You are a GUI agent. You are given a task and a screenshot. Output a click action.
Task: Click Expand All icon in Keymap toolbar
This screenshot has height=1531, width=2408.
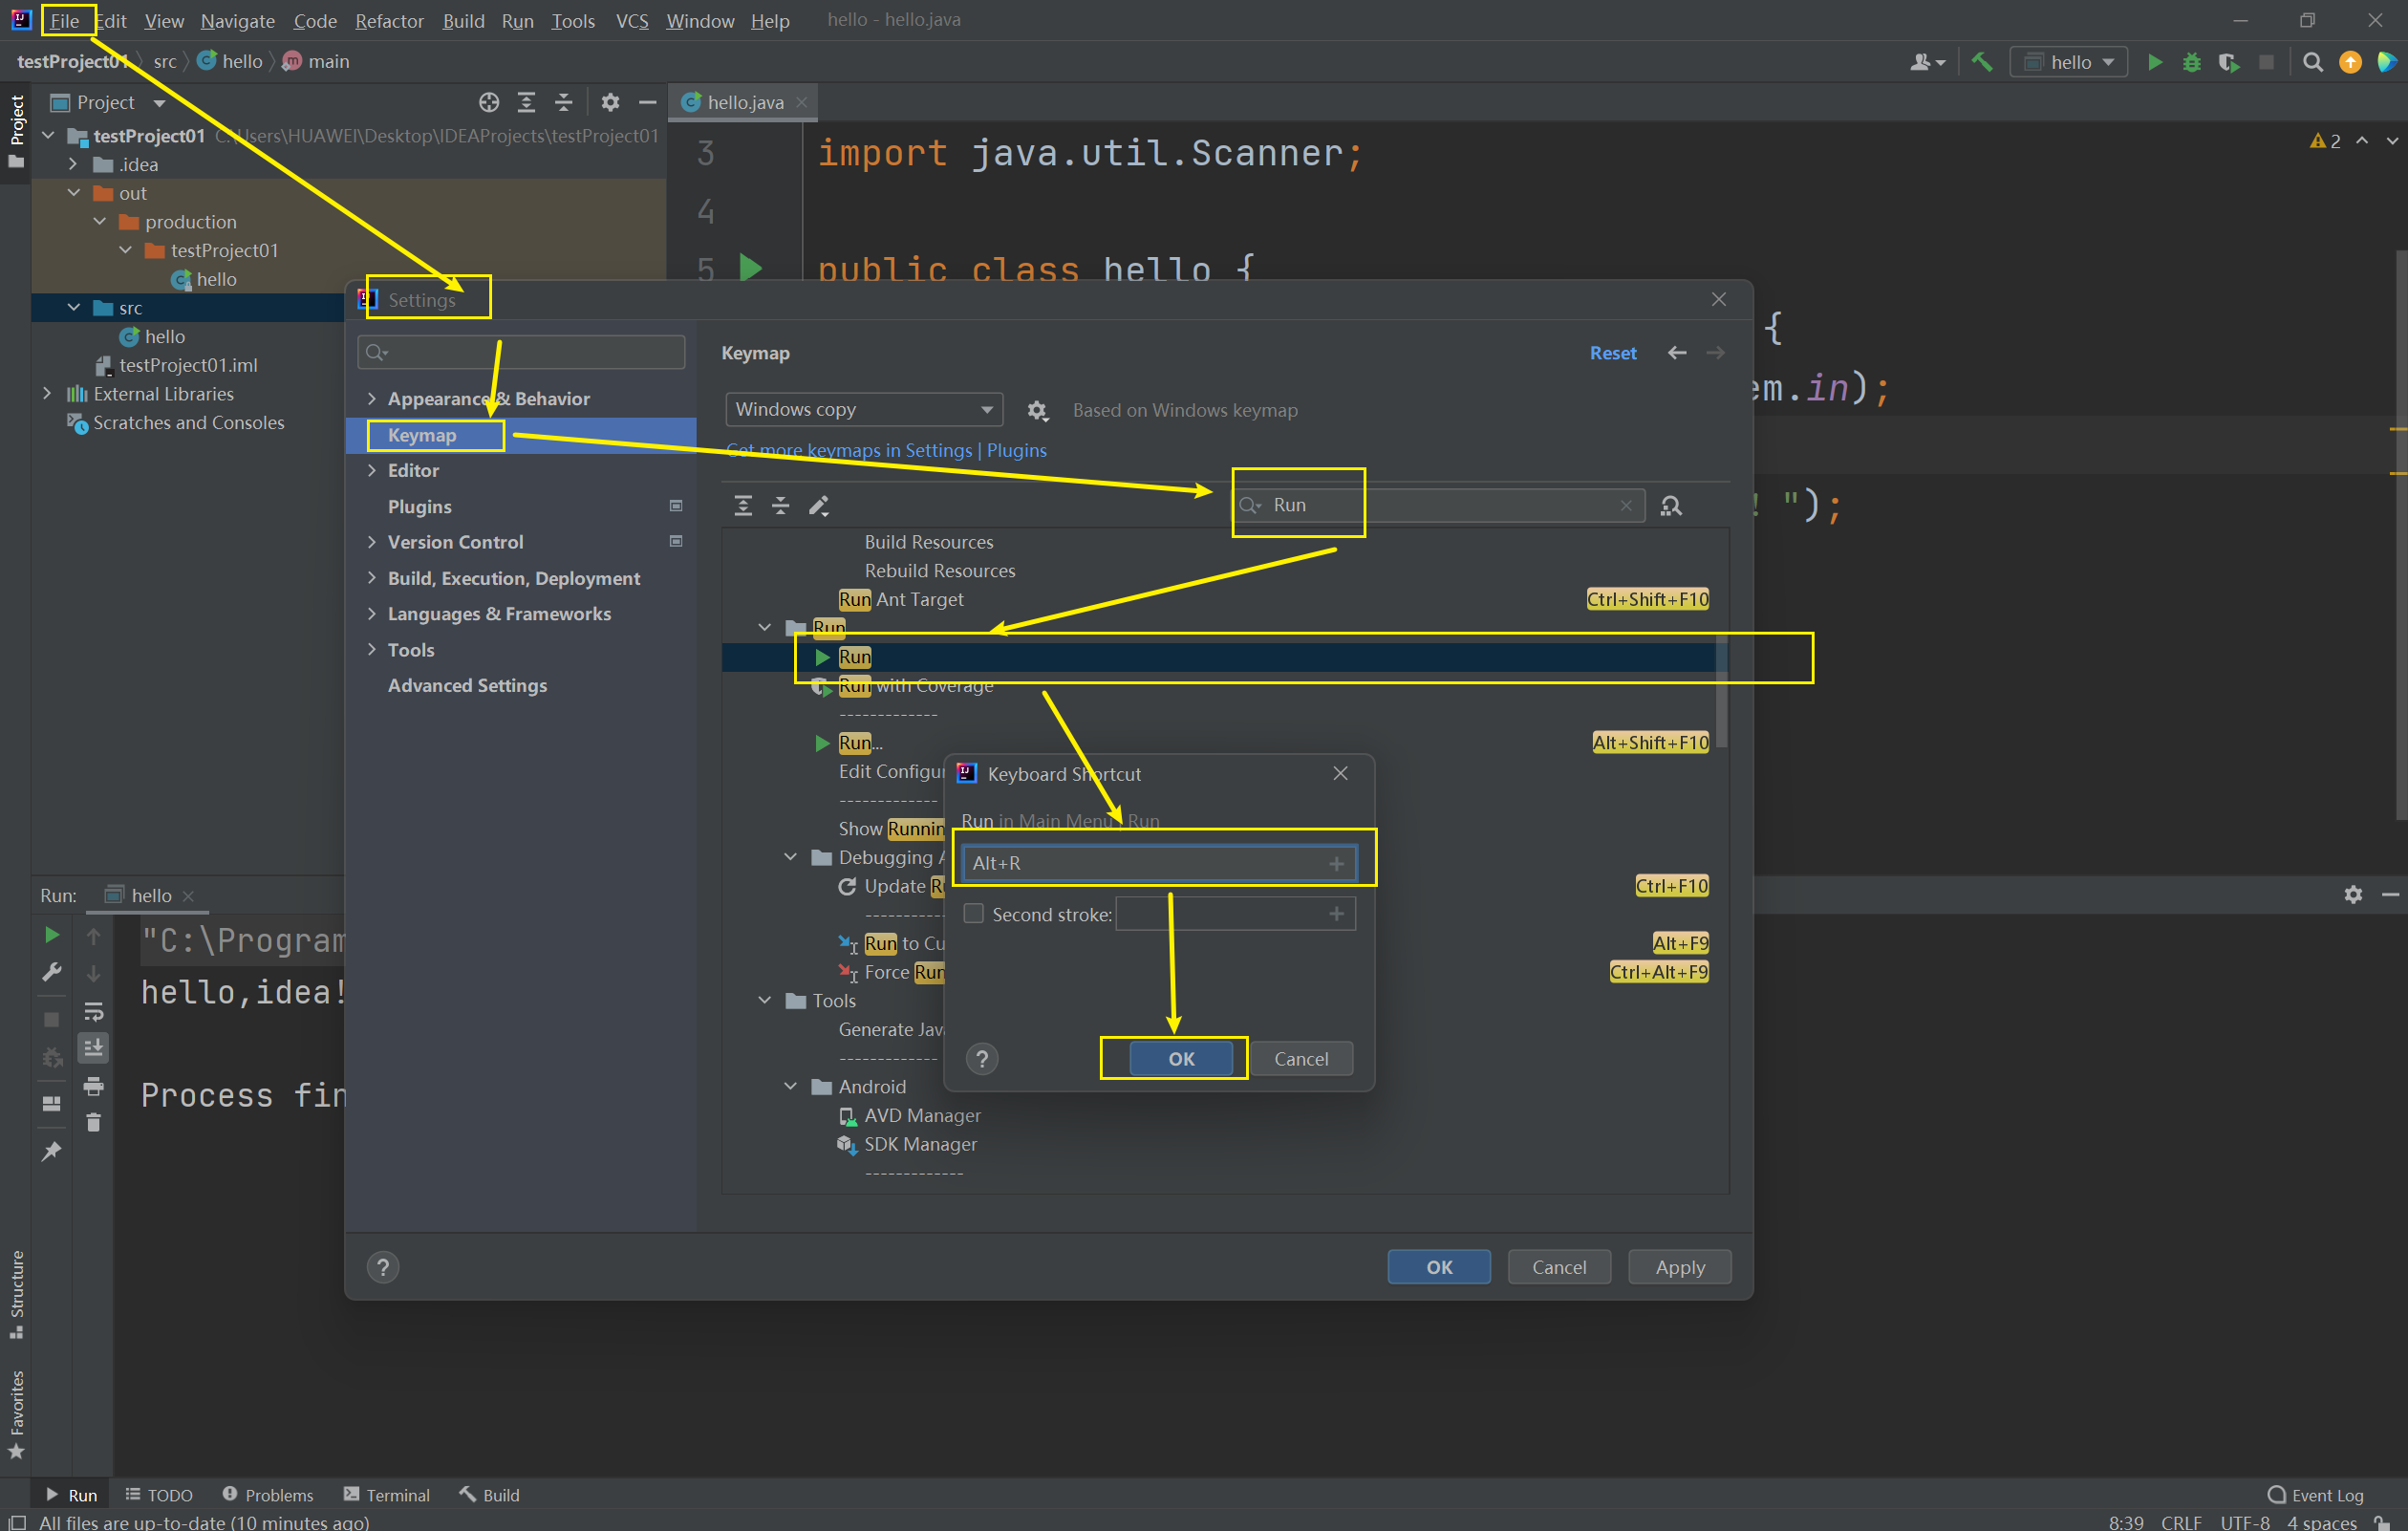click(x=743, y=506)
